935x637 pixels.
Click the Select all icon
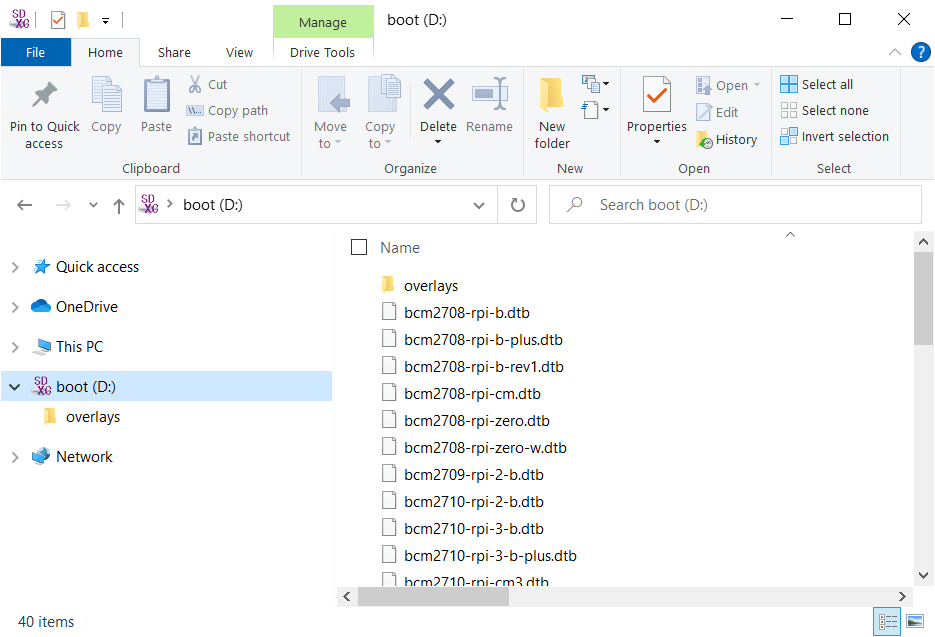coord(788,84)
